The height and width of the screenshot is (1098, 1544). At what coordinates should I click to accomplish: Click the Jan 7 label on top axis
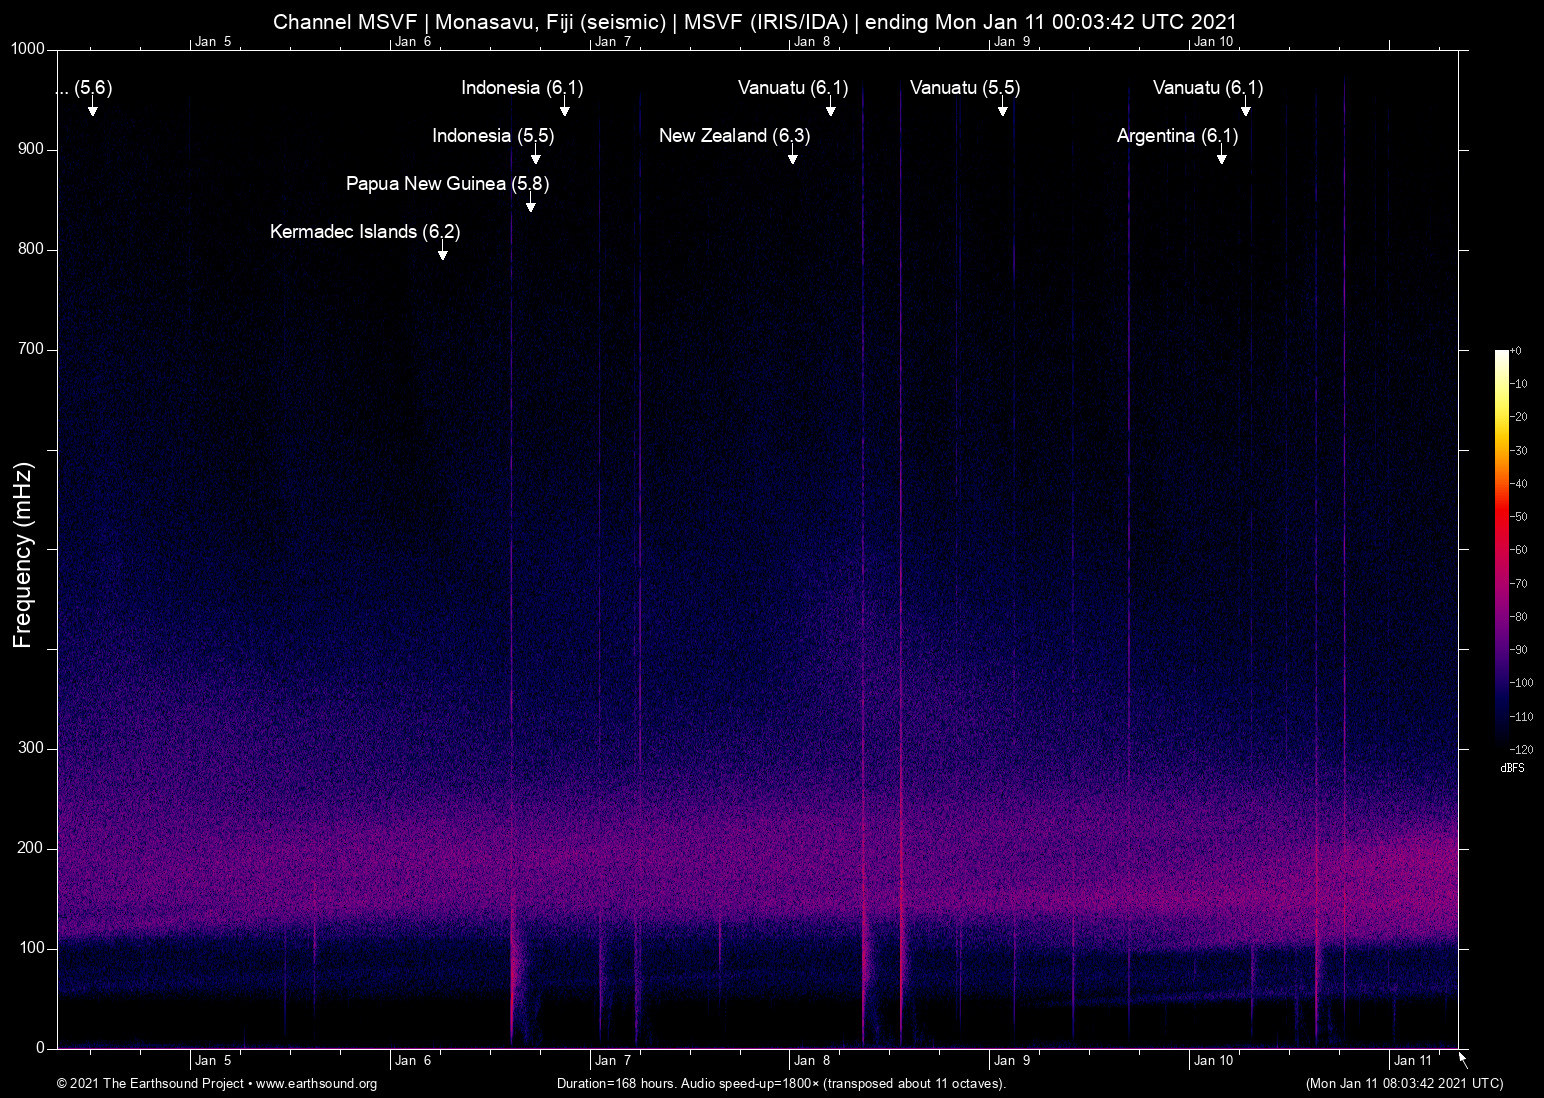(x=613, y=41)
